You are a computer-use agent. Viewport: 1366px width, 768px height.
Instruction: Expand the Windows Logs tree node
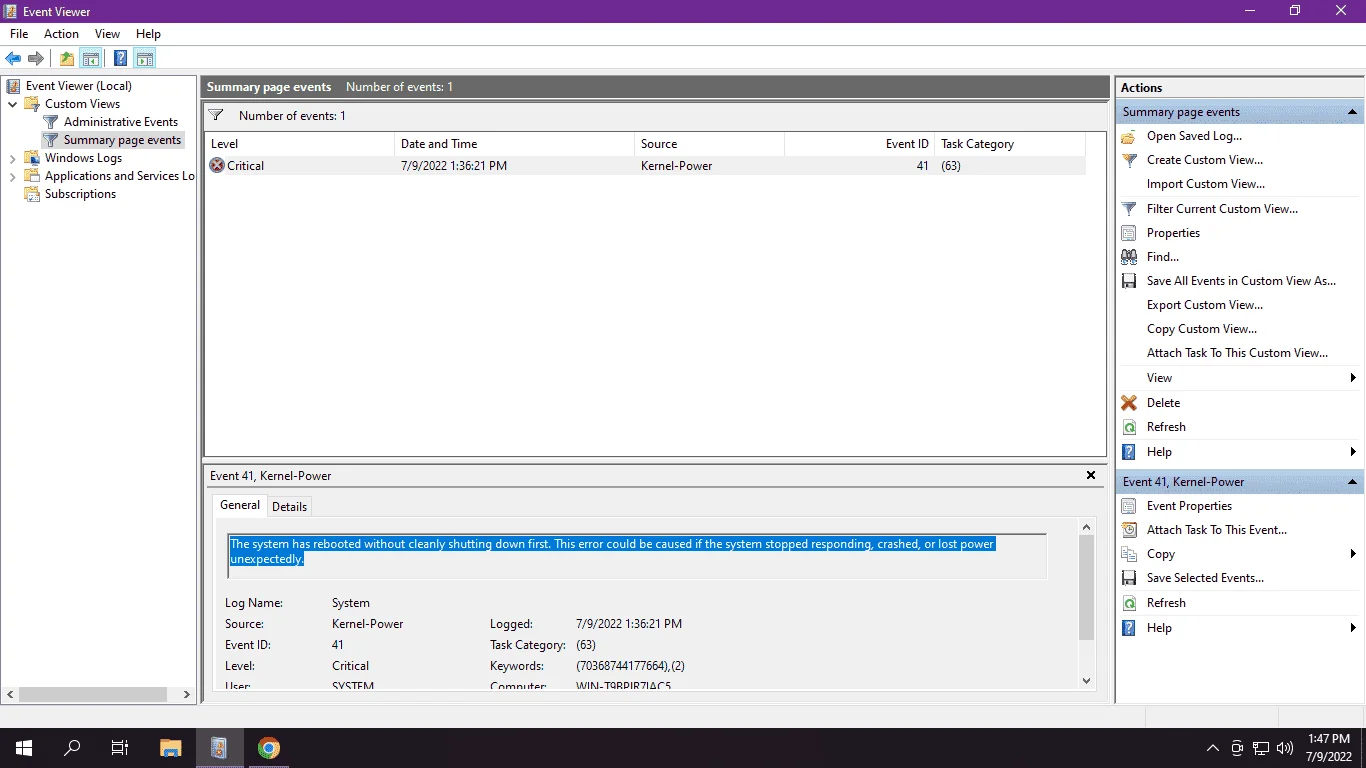[13, 158]
